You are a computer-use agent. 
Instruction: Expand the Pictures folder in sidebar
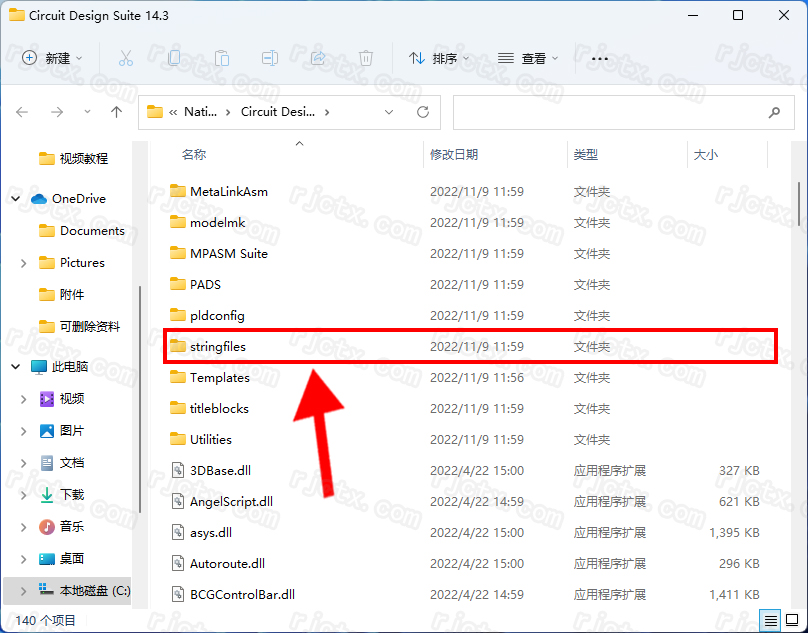[23, 263]
